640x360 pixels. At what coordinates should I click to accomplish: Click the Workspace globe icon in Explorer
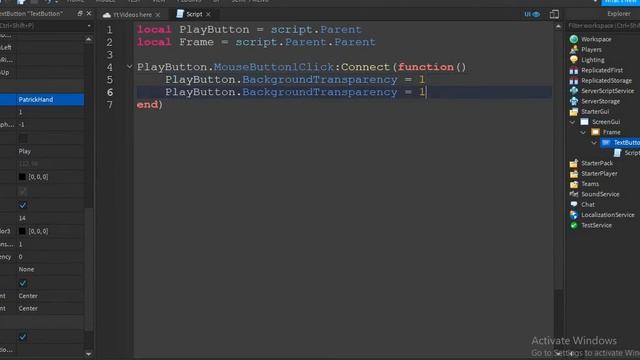point(574,39)
